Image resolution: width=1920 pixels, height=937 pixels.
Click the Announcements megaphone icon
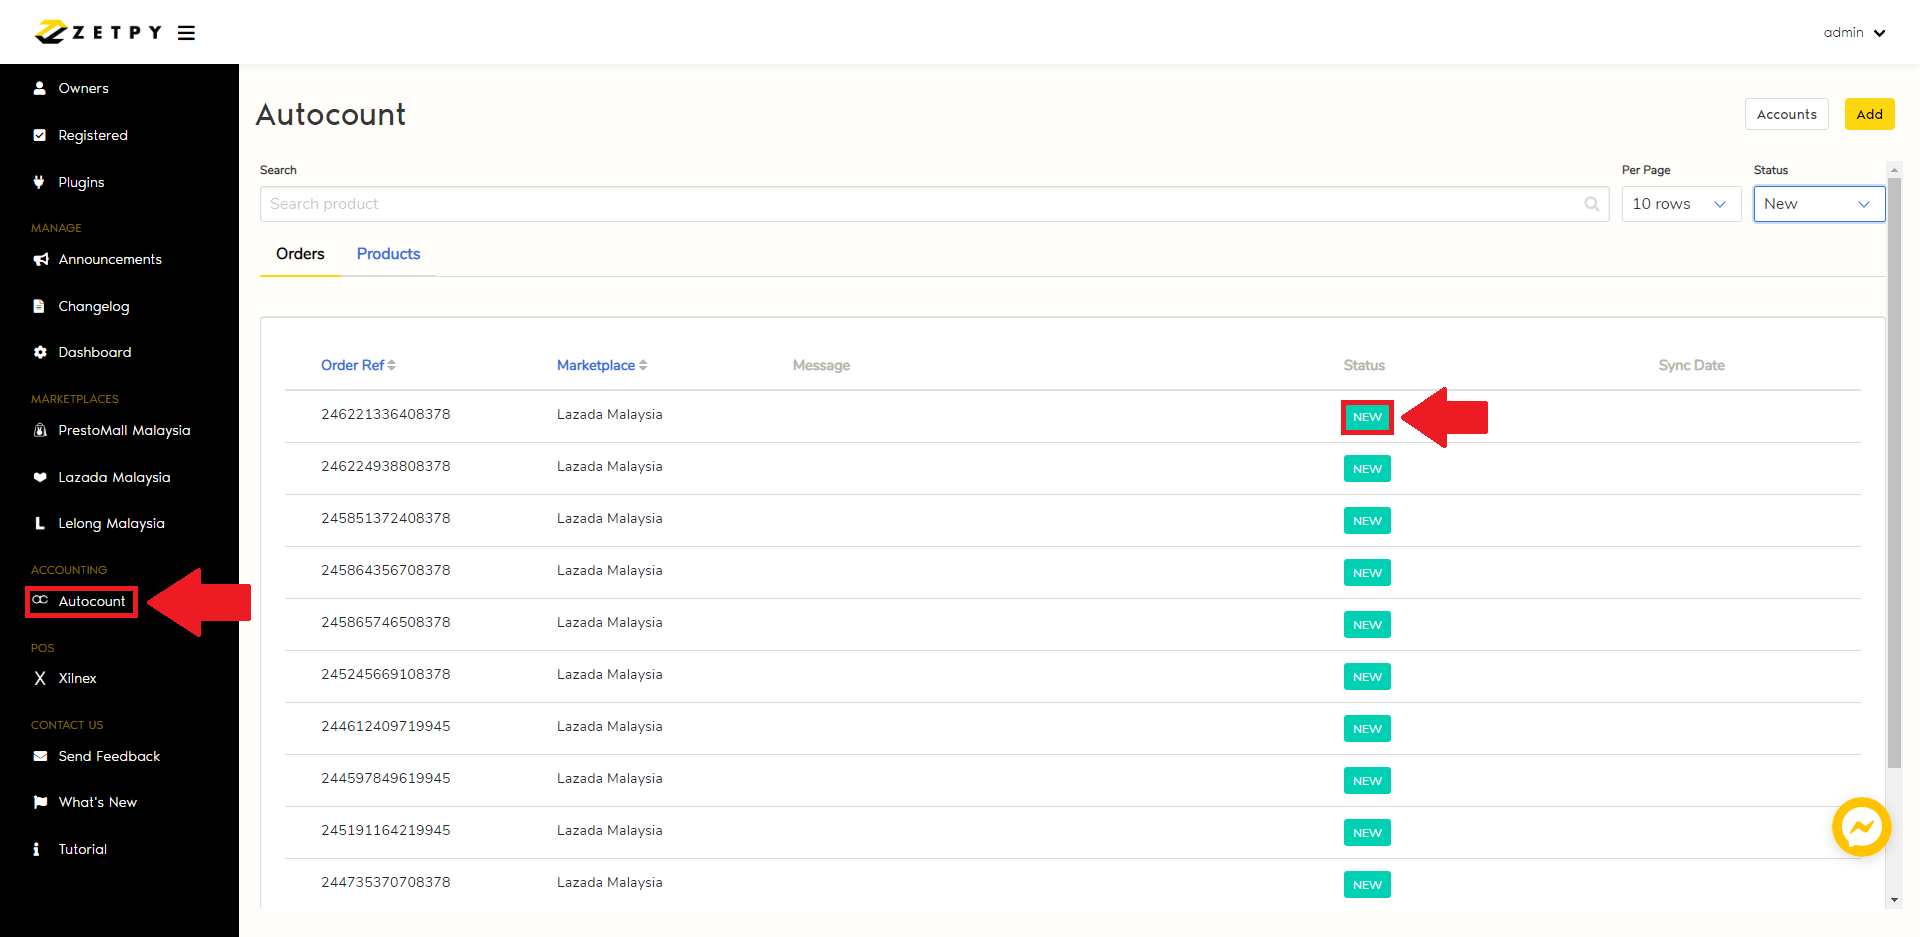click(40, 259)
